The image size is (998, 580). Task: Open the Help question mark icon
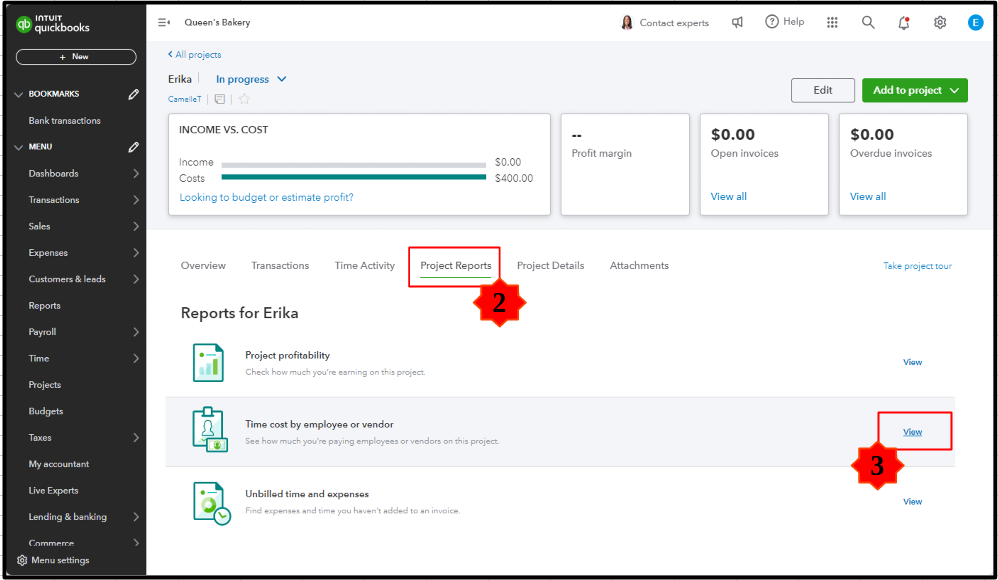[x=771, y=22]
